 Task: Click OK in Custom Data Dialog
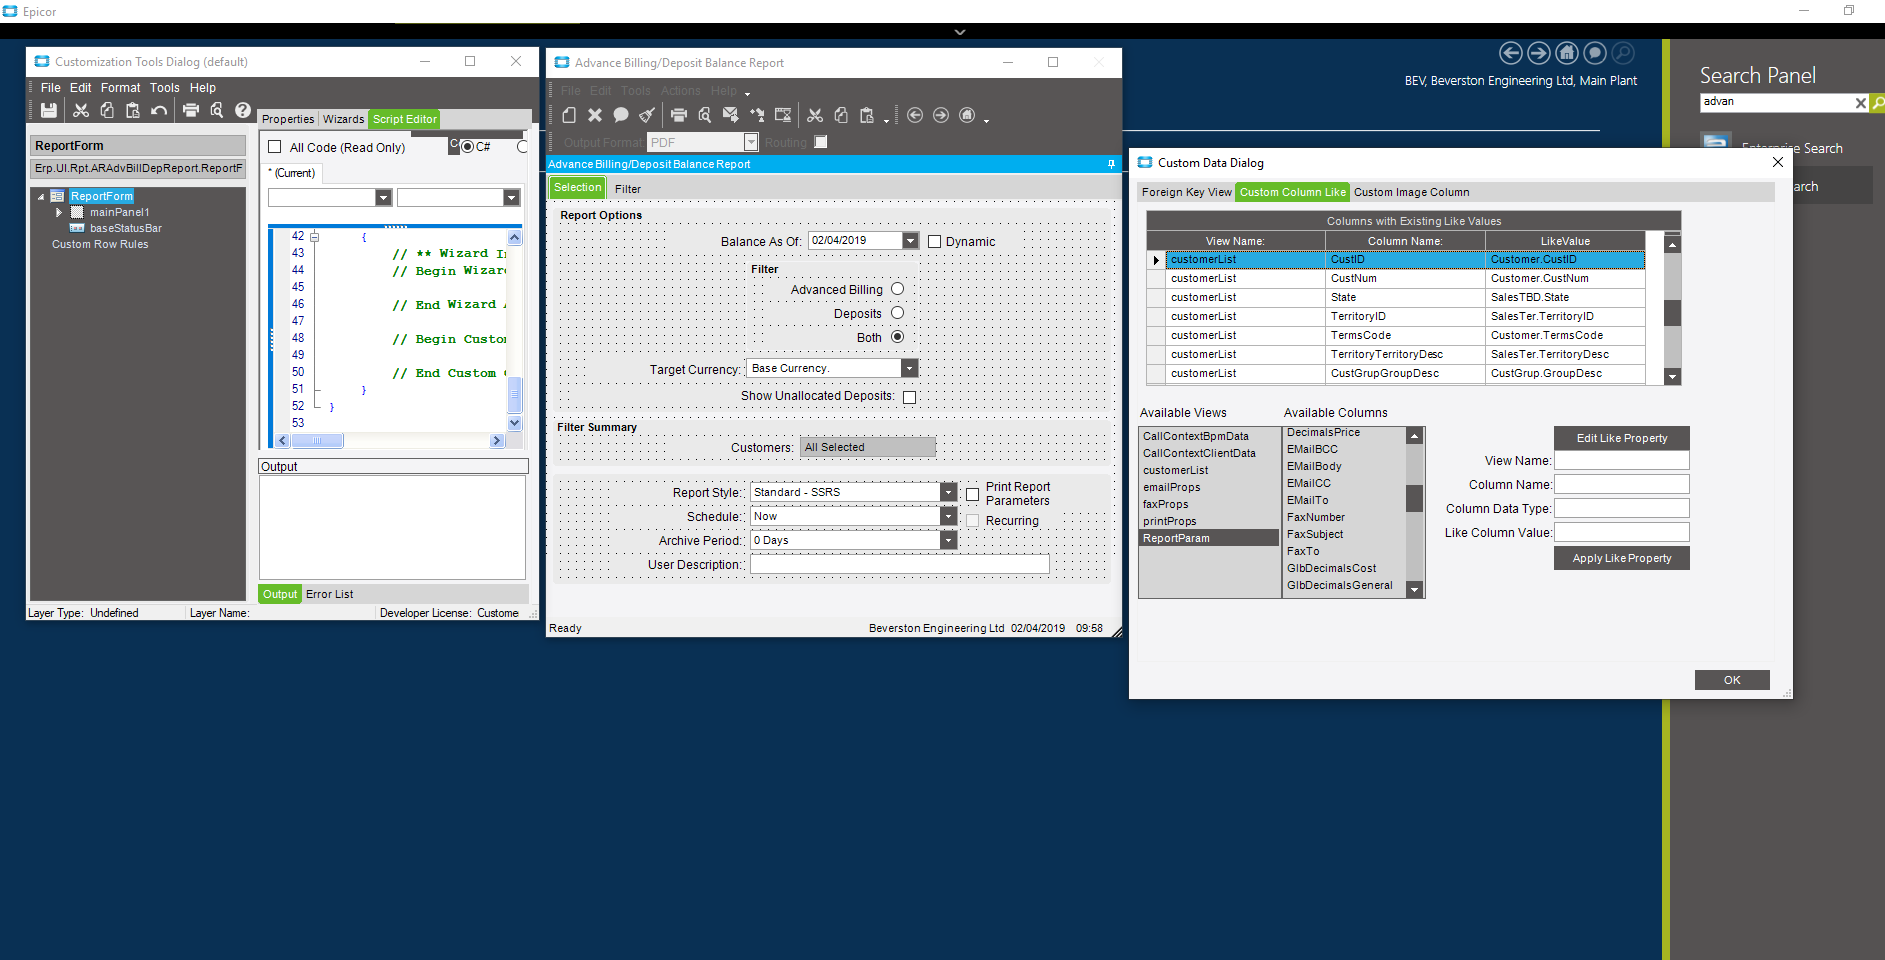tap(1732, 680)
